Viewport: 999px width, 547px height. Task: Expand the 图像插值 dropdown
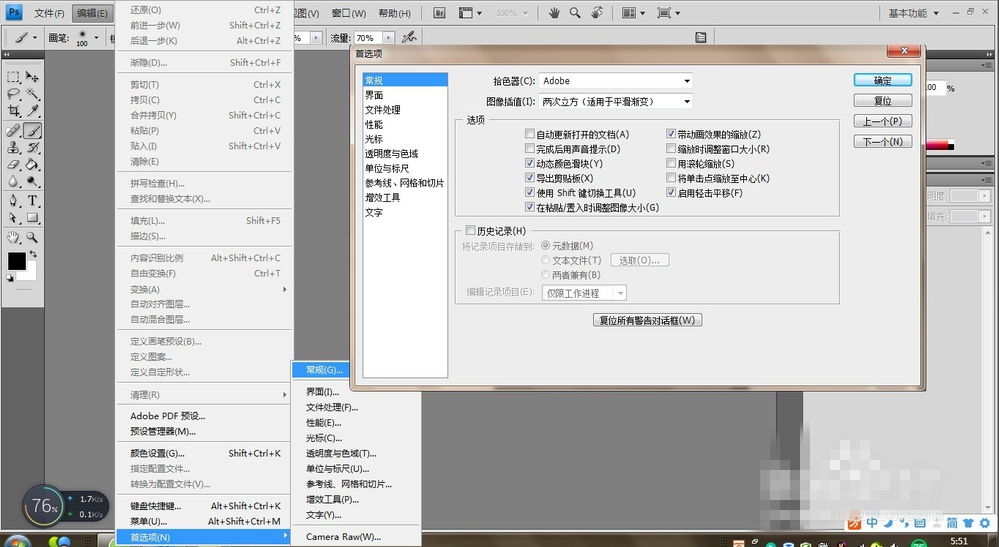[x=615, y=101]
